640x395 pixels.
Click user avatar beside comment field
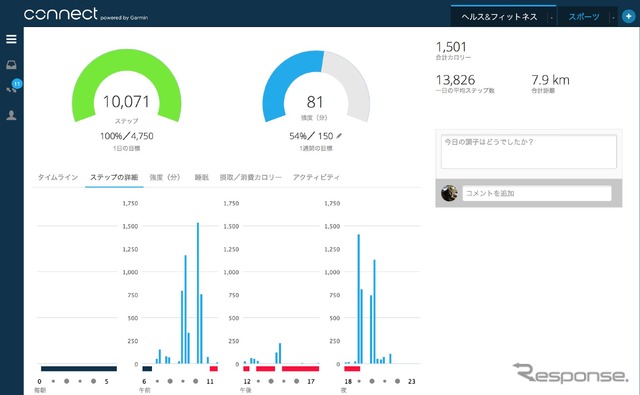pyautogui.click(x=449, y=193)
